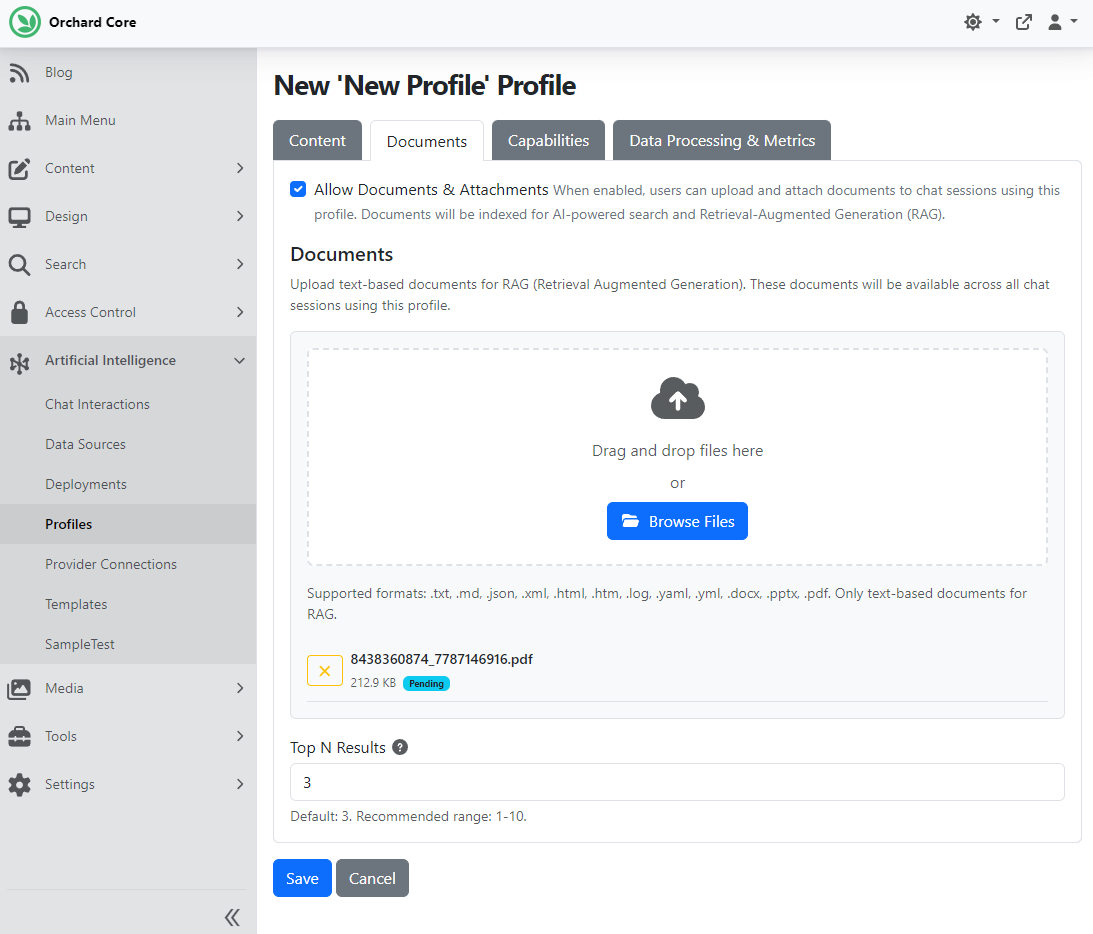
Task: Open Data Processing & Metrics tab
Action: click(x=722, y=140)
